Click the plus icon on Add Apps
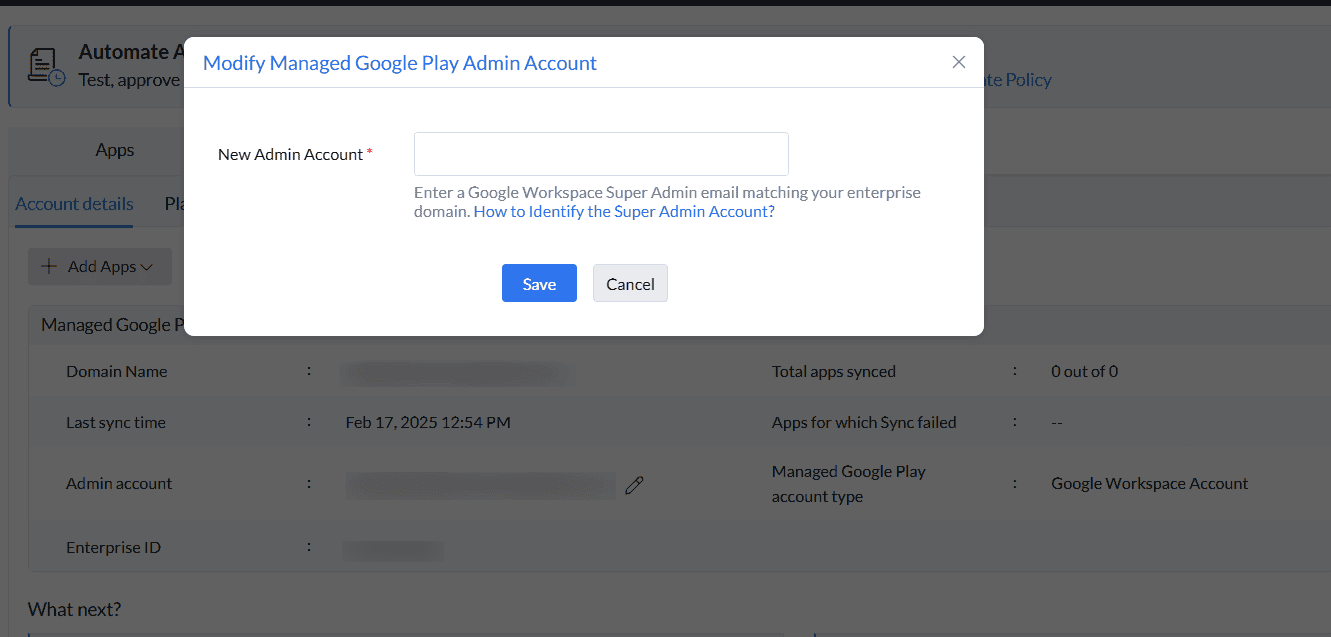The width and height of the screenshot is (1331, 637). click(x=48, y=266)
